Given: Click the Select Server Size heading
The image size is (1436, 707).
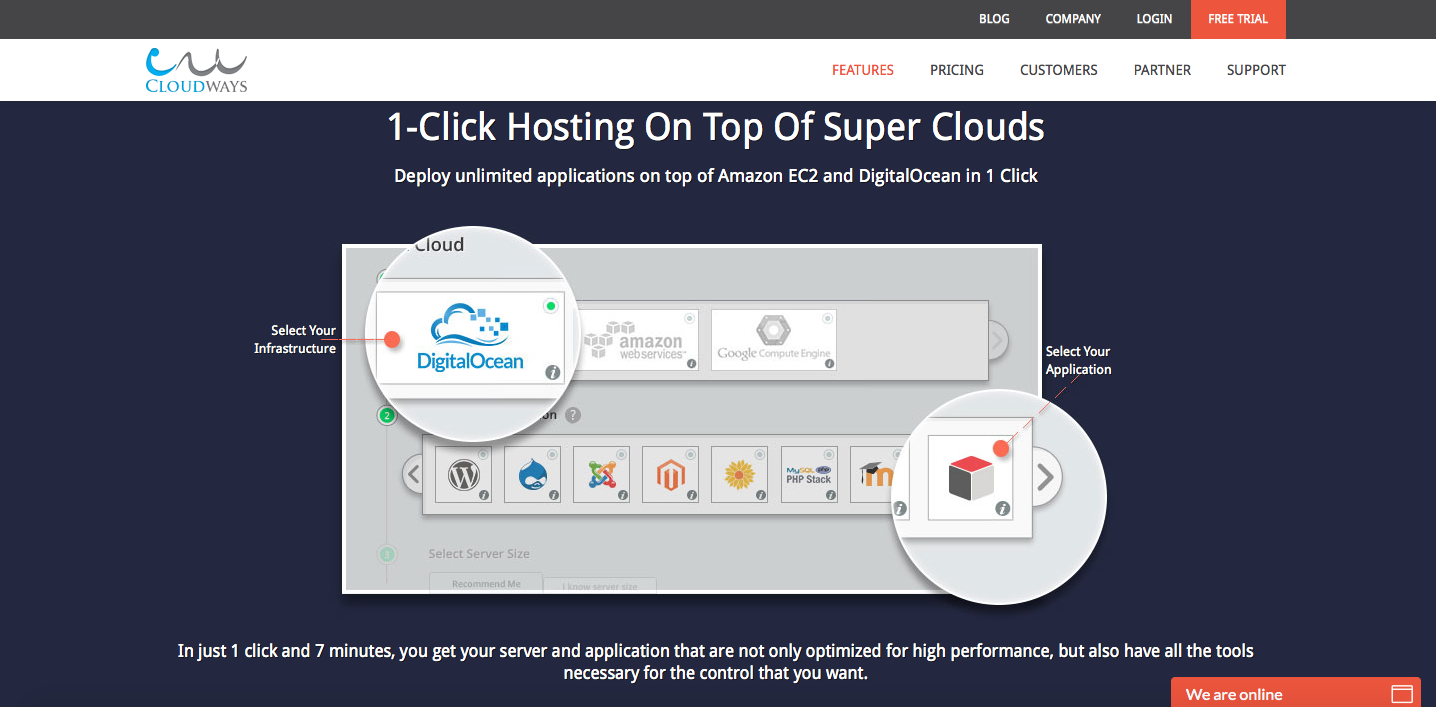Looking at the screenshot, I should click(479, 554).
